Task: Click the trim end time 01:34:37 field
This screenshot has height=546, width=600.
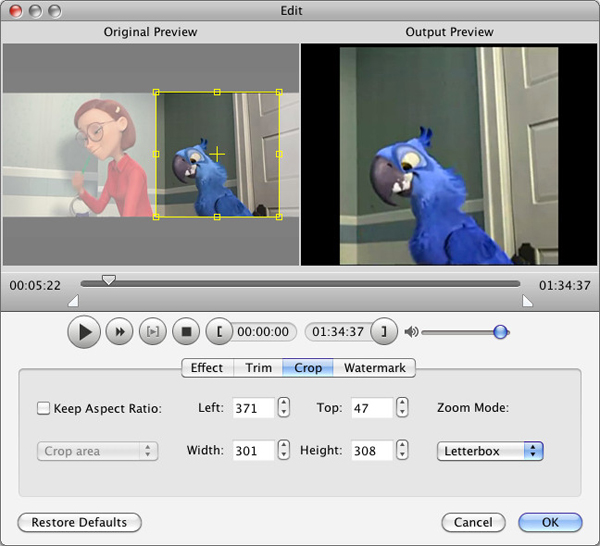Action: pyautogui.click(x=338, y=332)
